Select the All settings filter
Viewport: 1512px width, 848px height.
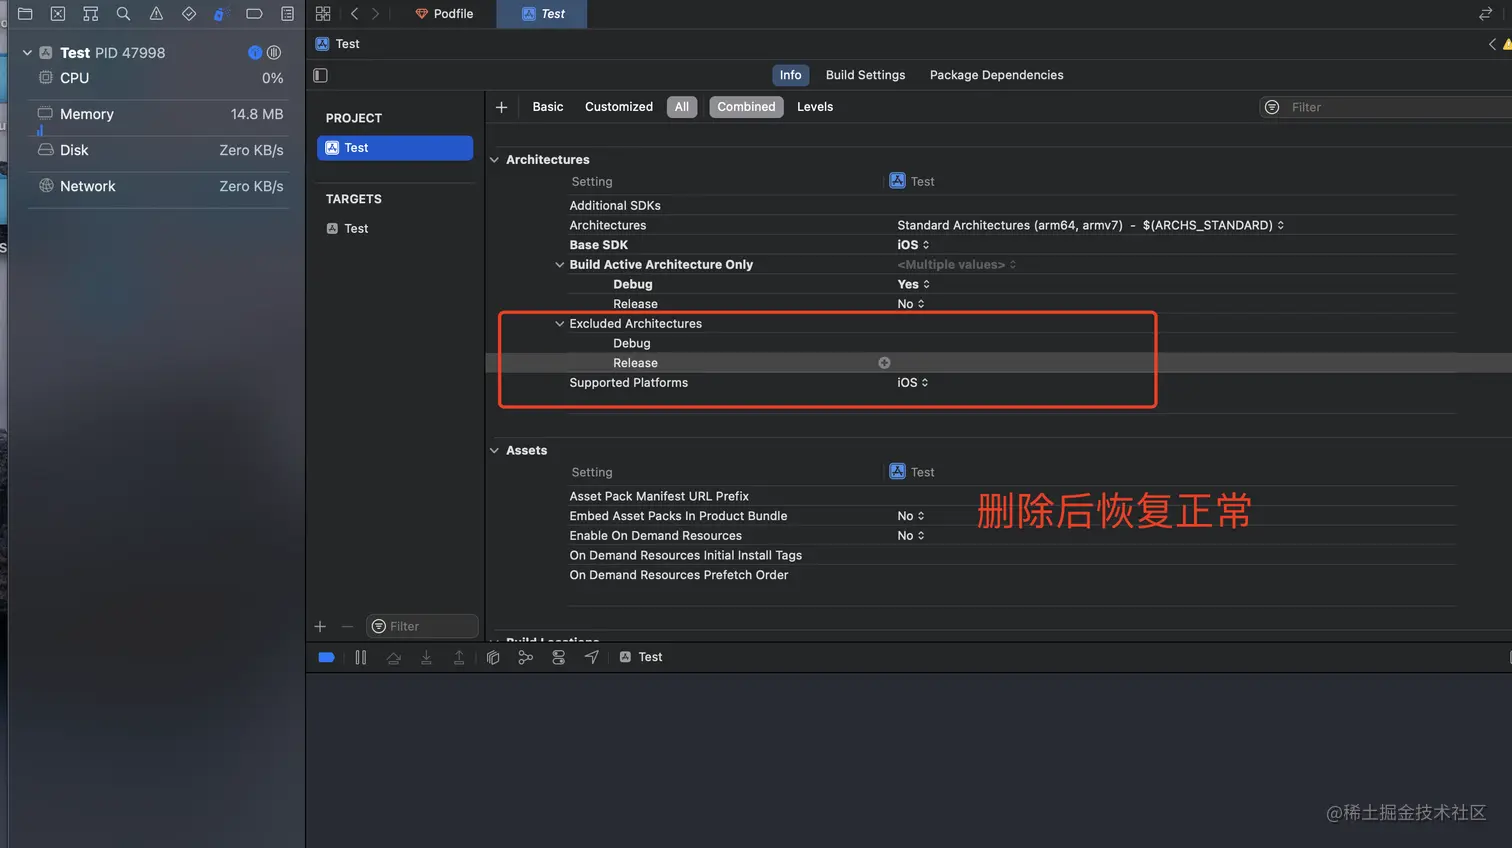(682, 107)
